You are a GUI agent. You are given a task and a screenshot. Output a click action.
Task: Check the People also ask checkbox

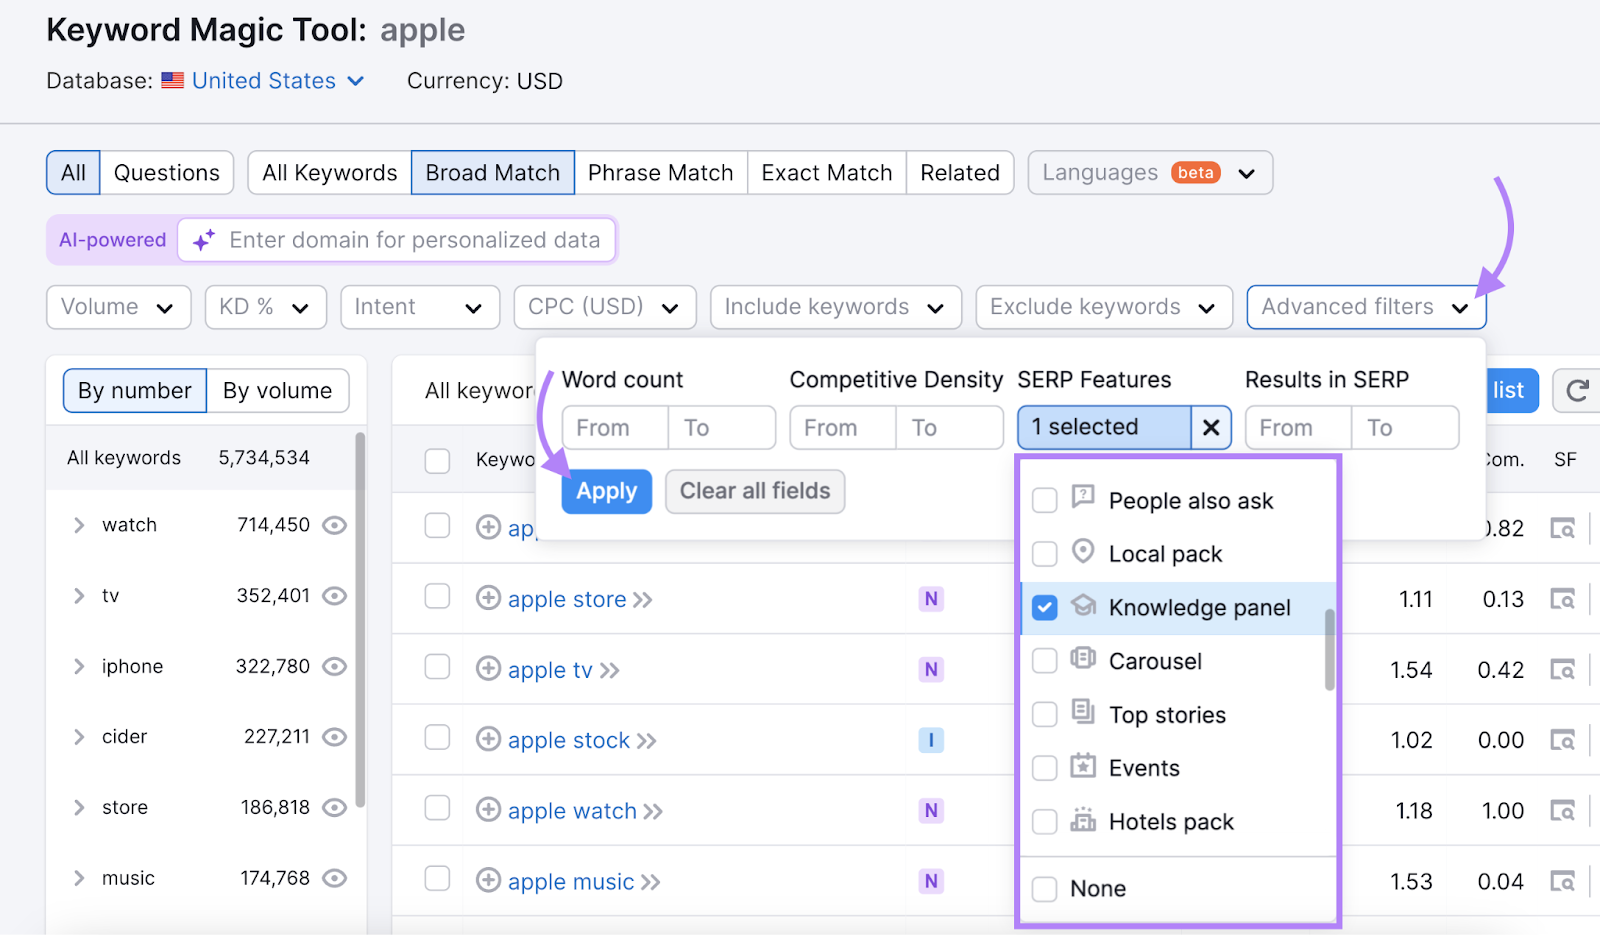click(1044, 500)
